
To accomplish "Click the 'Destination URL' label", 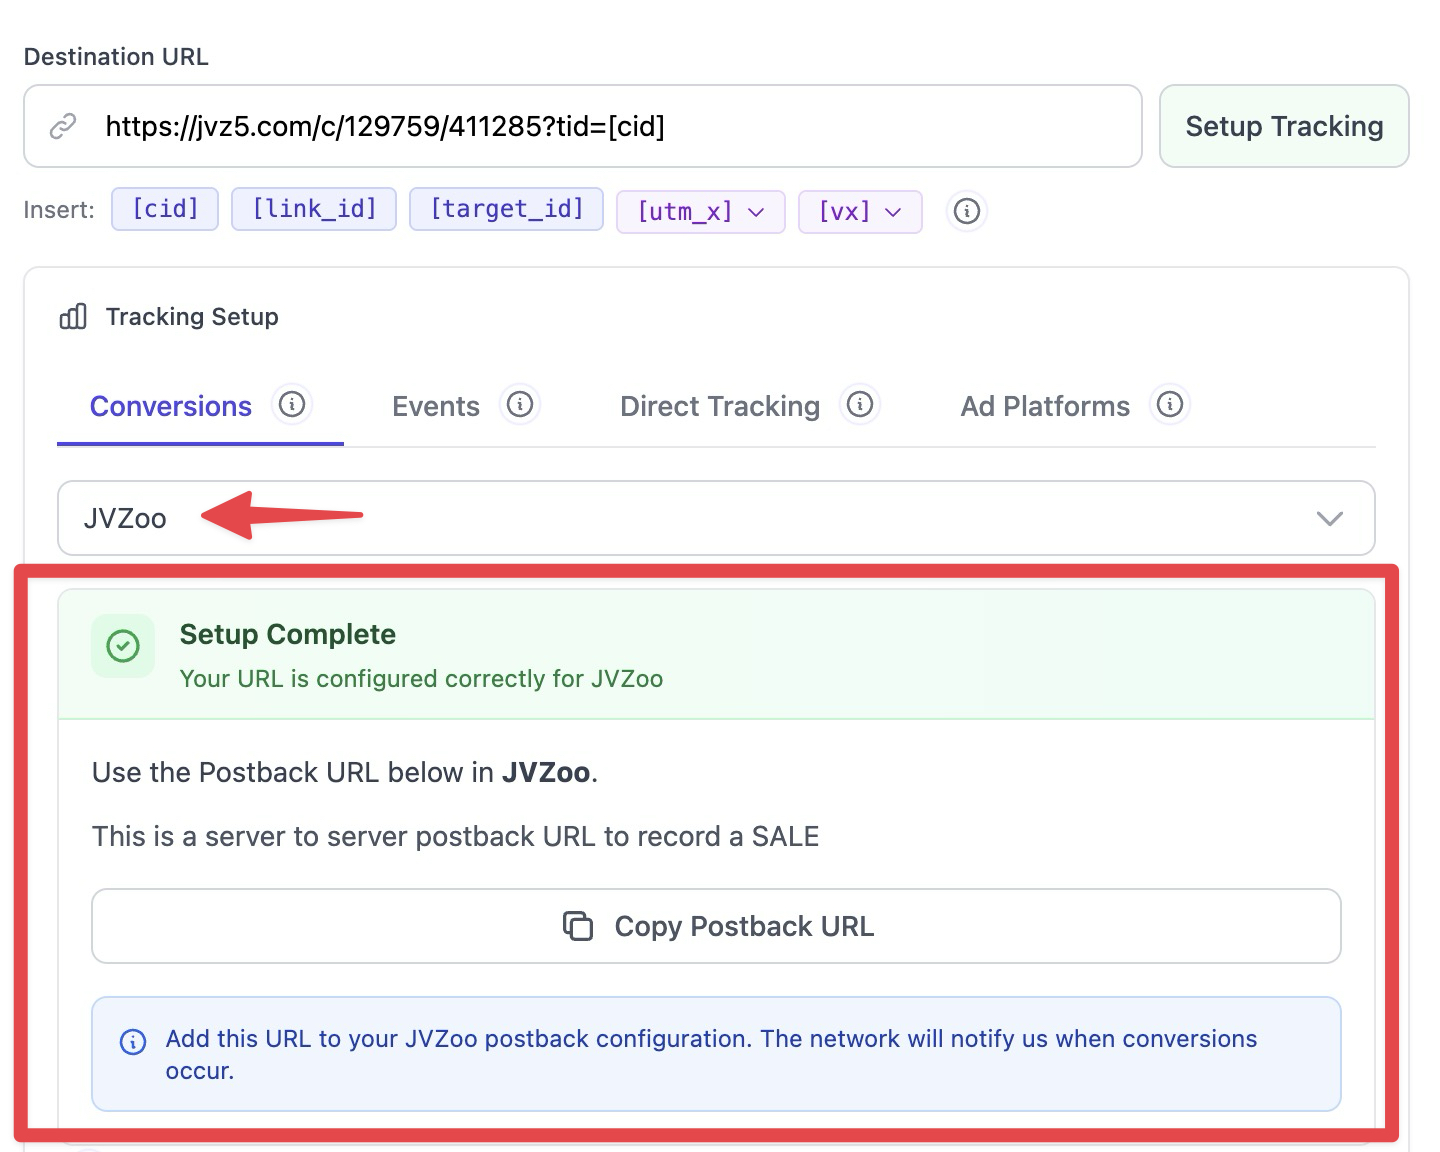I will pyautogui.click(x=116, y=57).
